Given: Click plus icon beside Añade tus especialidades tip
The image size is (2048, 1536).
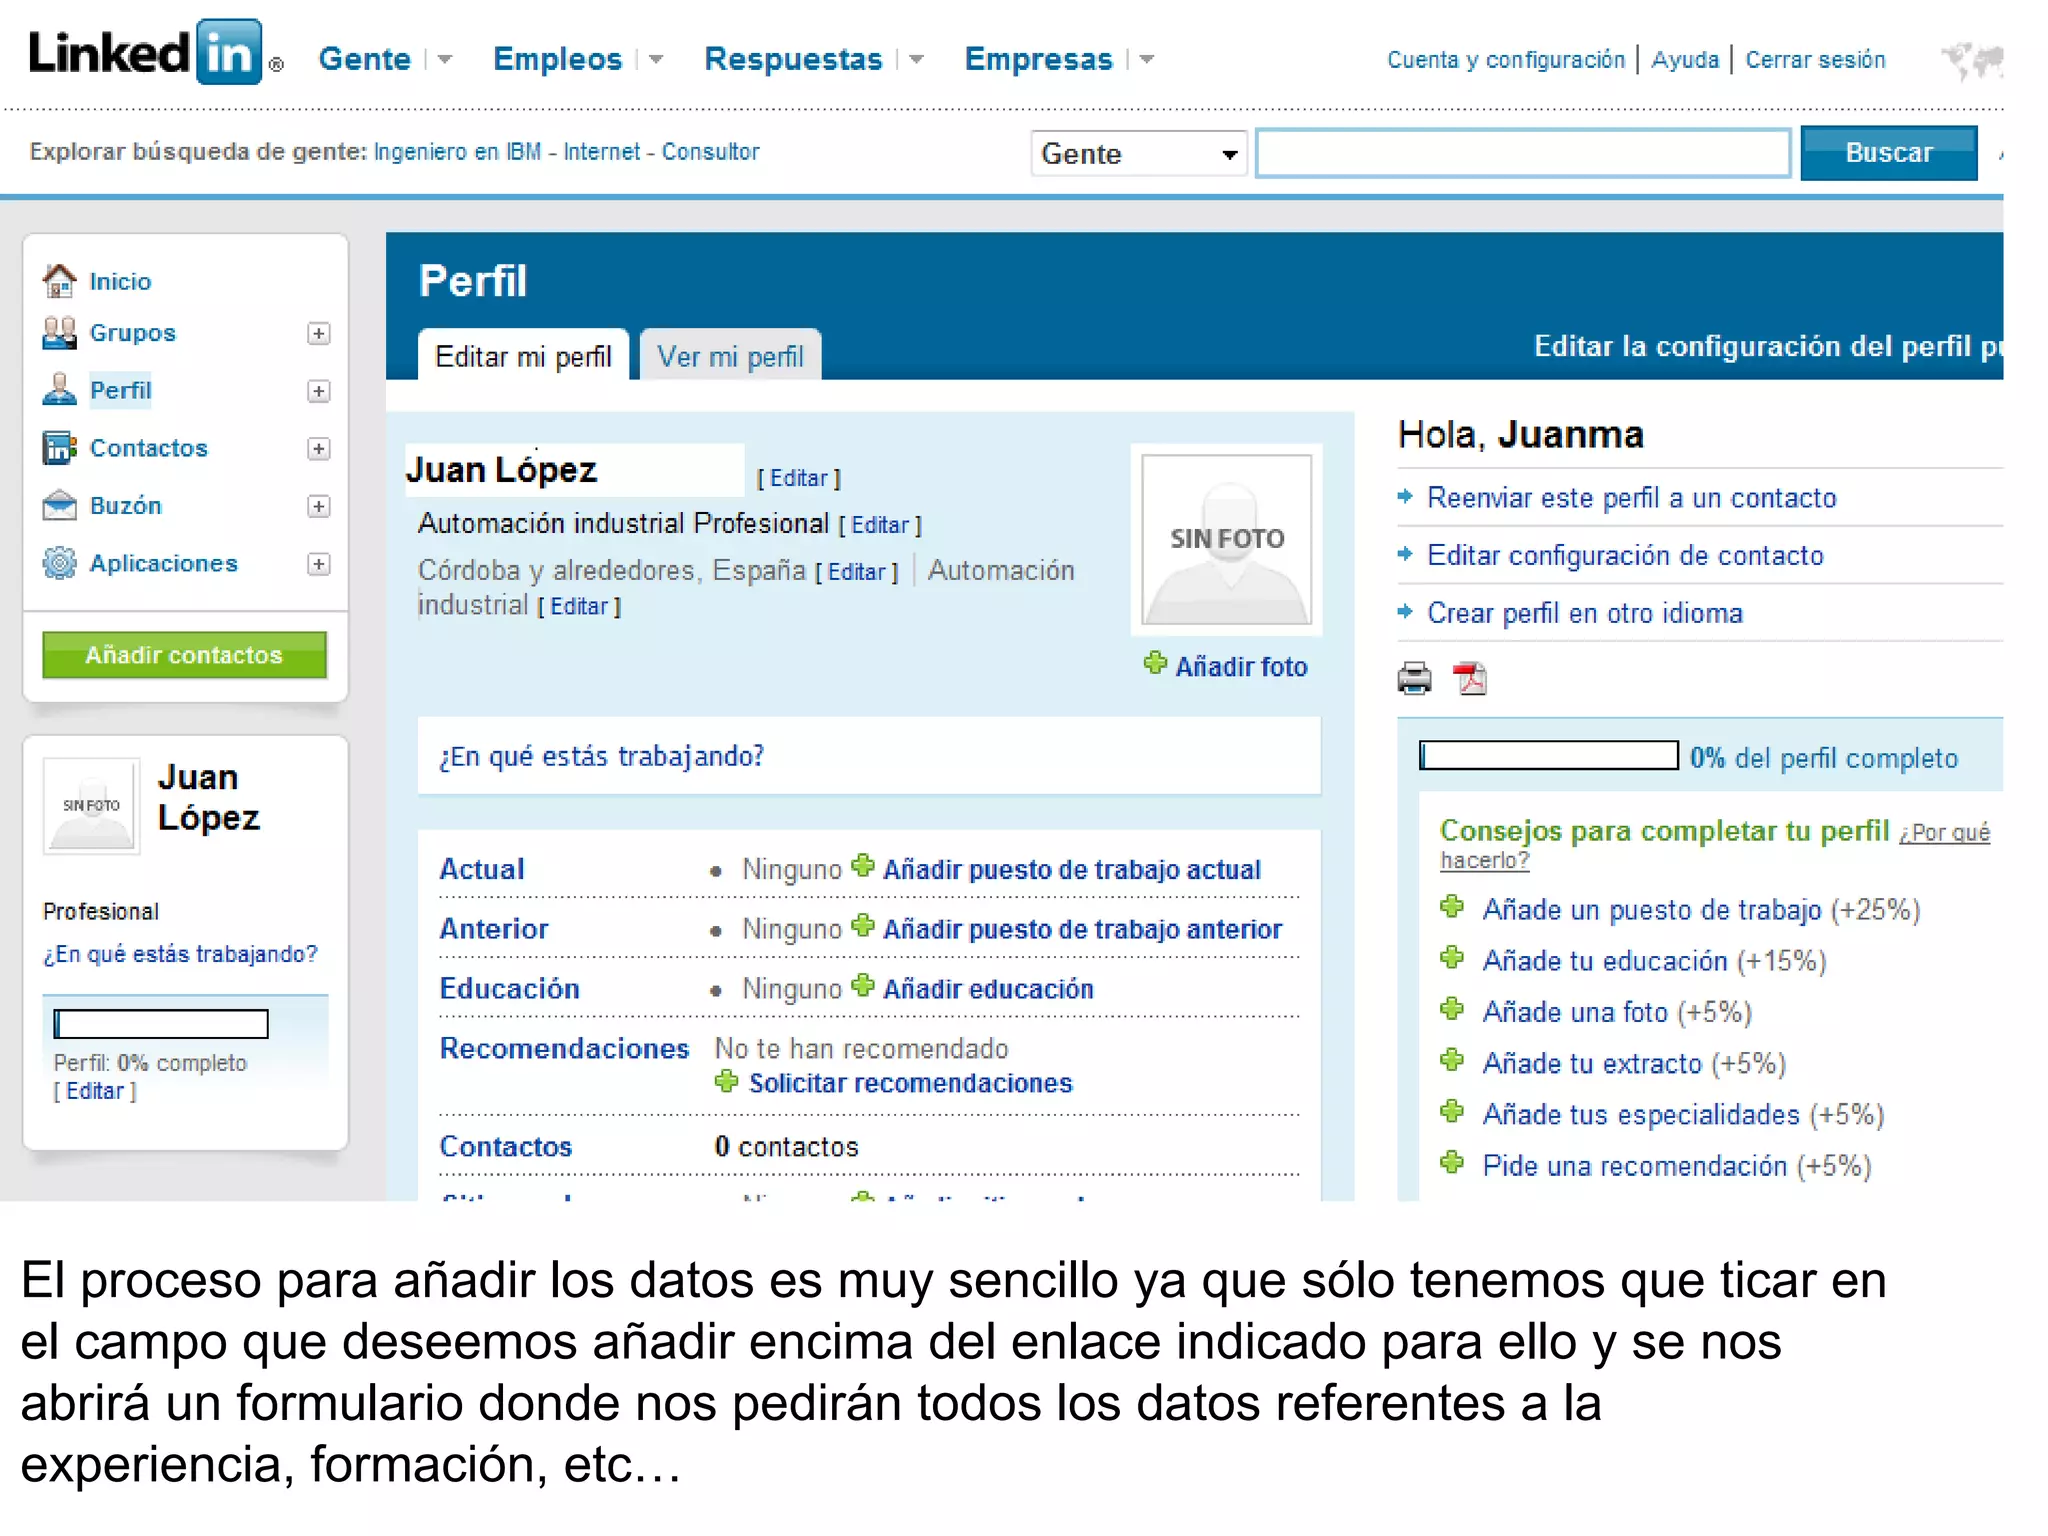Looking at the screenshot, I should coord(1452,1112).
